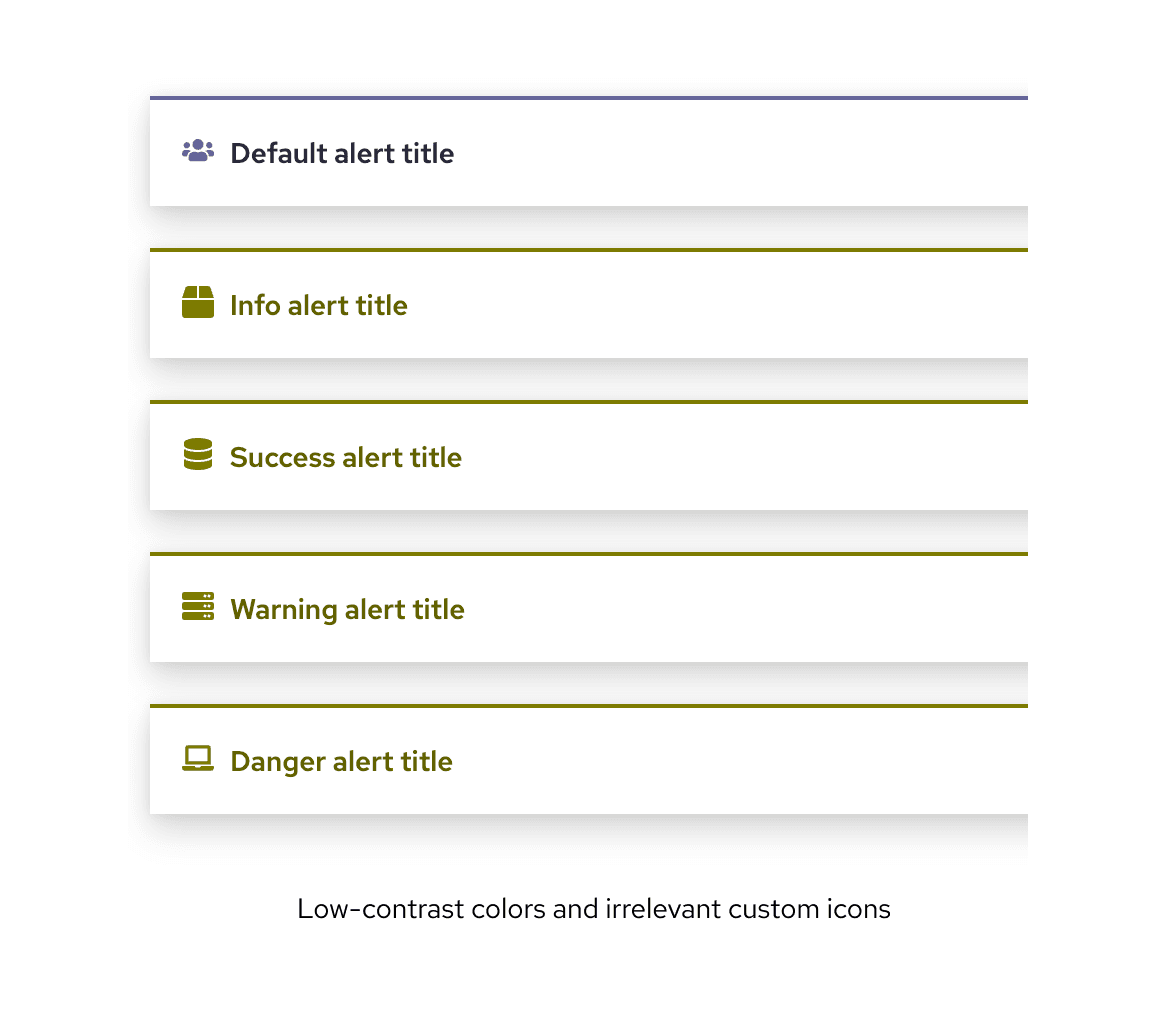Click blank space right of Warning alert title
Screen dimensions: 1154x1012
[x=740, y=610]
